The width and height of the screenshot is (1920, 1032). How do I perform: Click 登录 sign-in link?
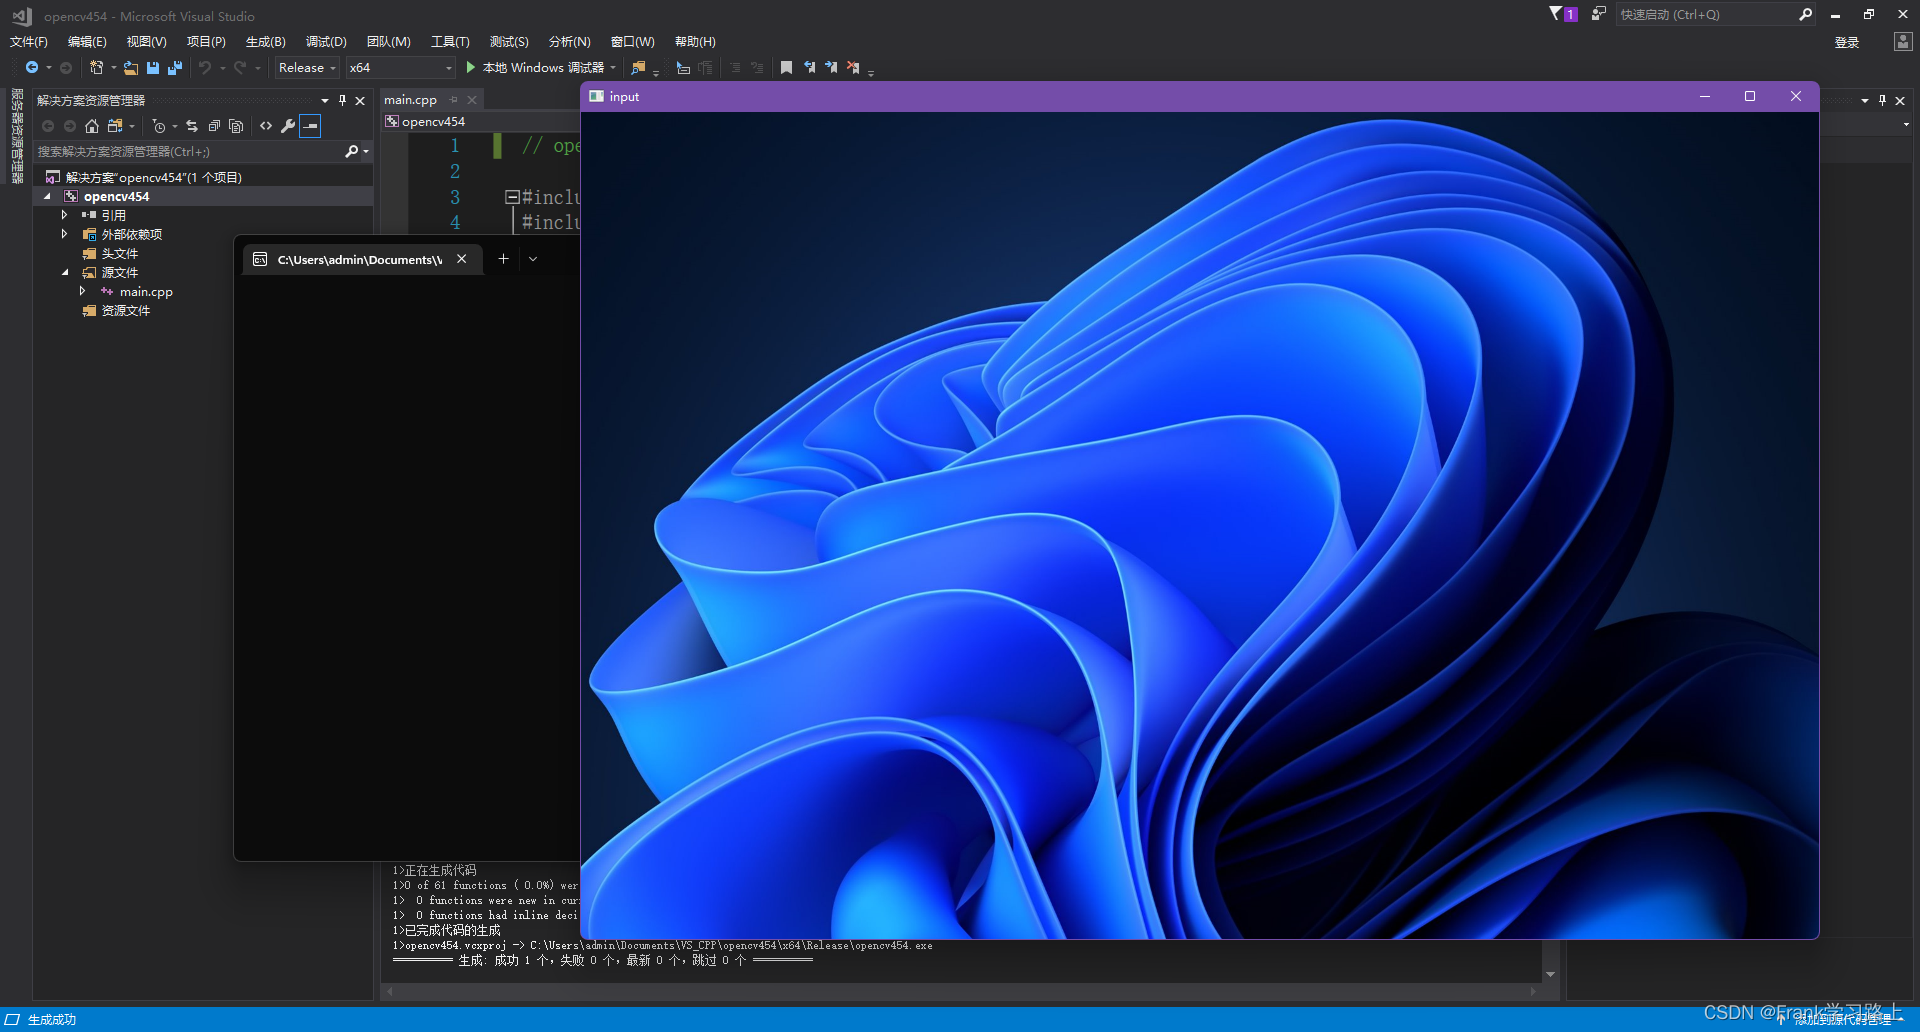1847,42
